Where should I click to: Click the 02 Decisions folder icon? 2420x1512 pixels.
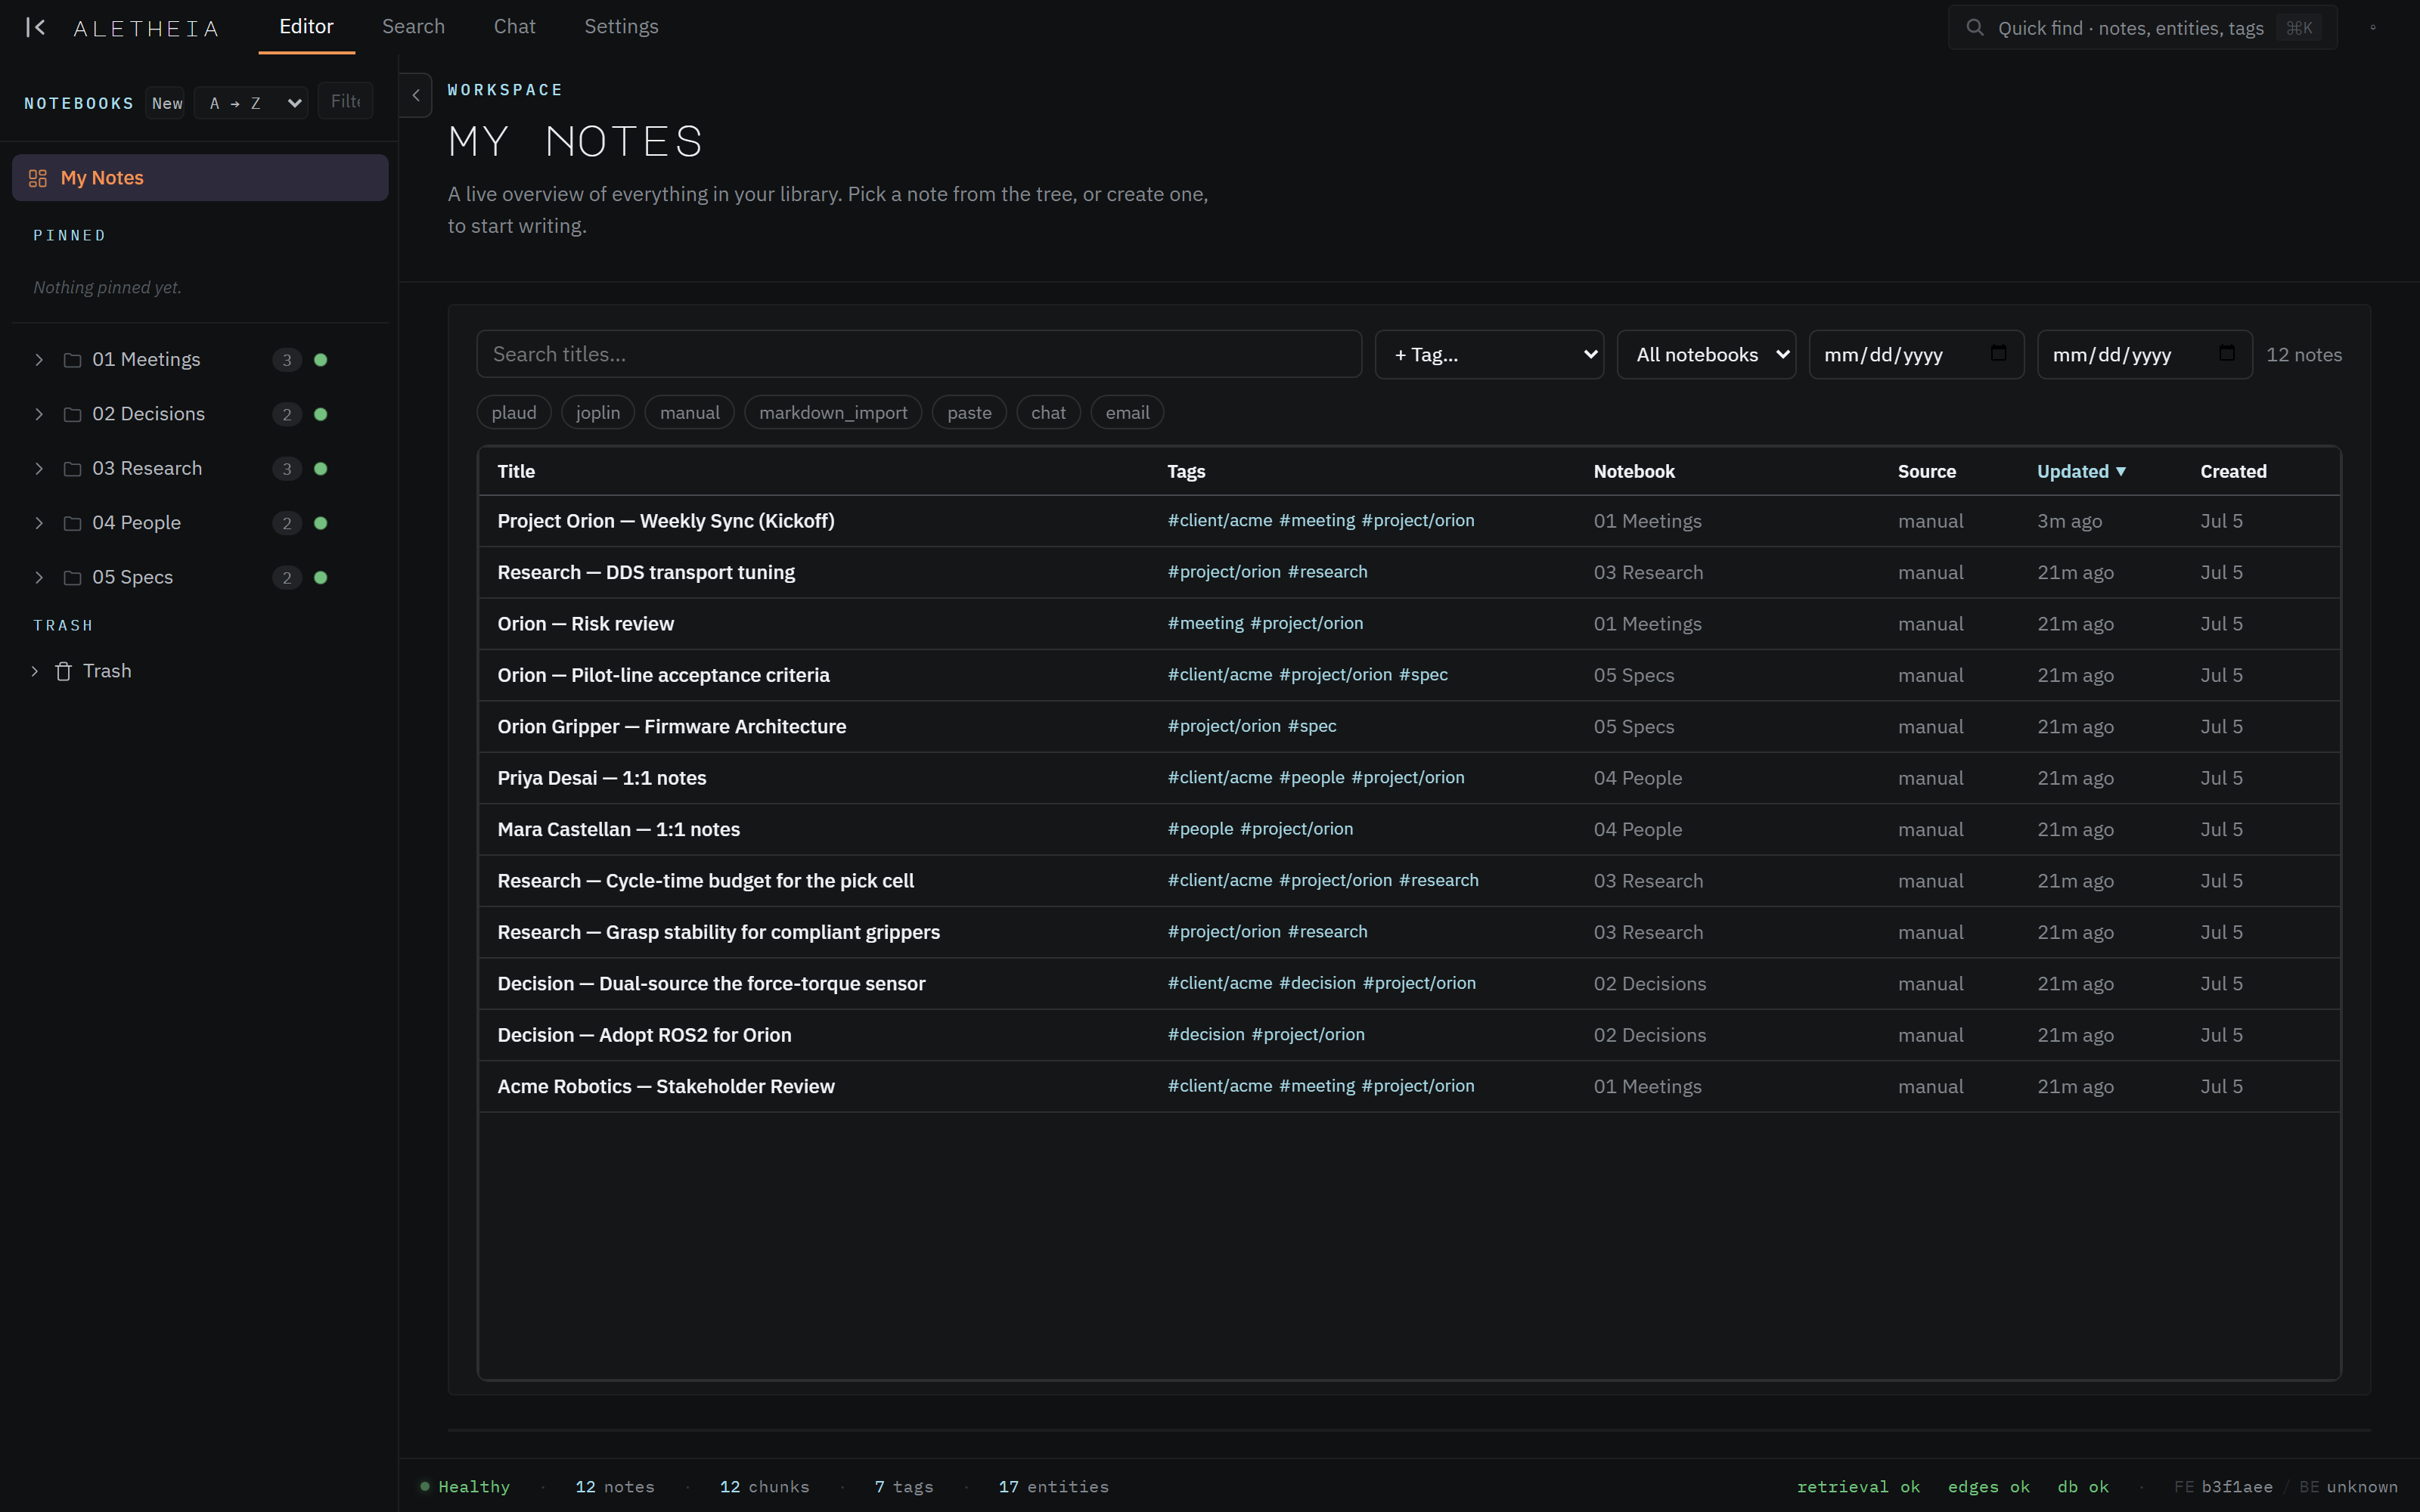pyautogui.click(x=72, y=414)
